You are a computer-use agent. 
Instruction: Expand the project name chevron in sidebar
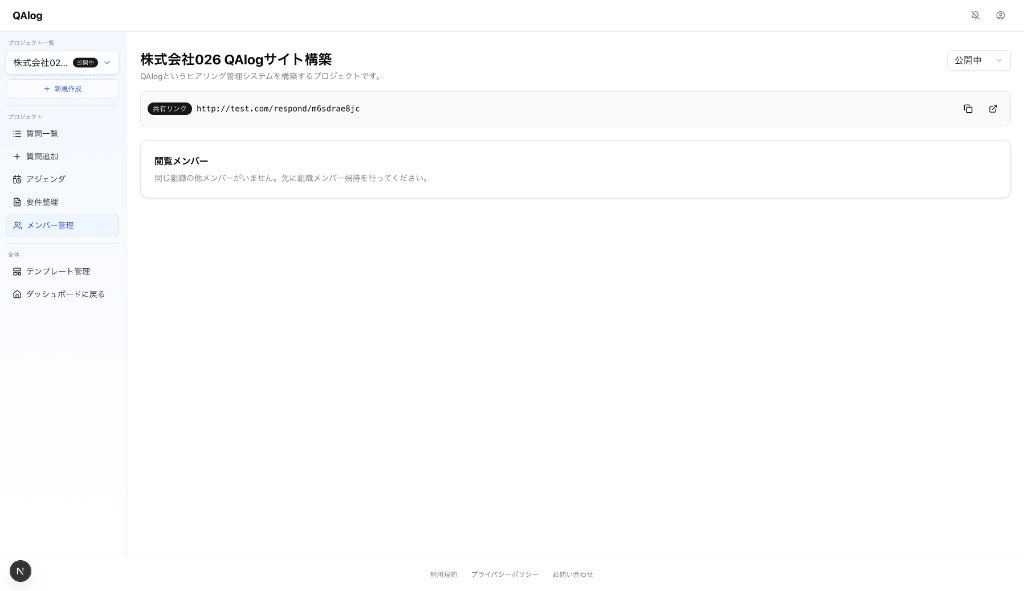coord(107,62)
